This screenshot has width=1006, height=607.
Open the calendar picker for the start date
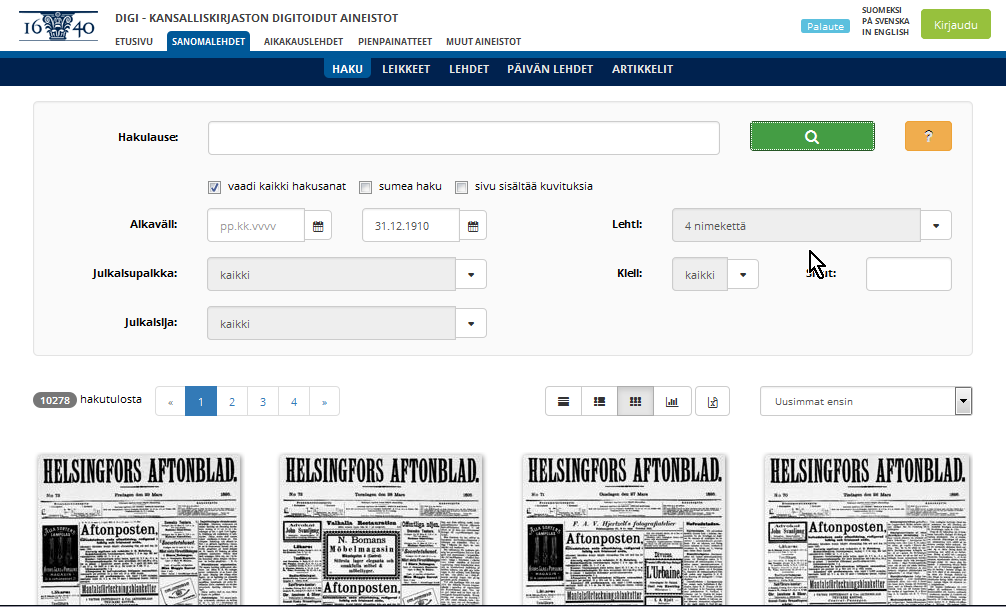318,226
